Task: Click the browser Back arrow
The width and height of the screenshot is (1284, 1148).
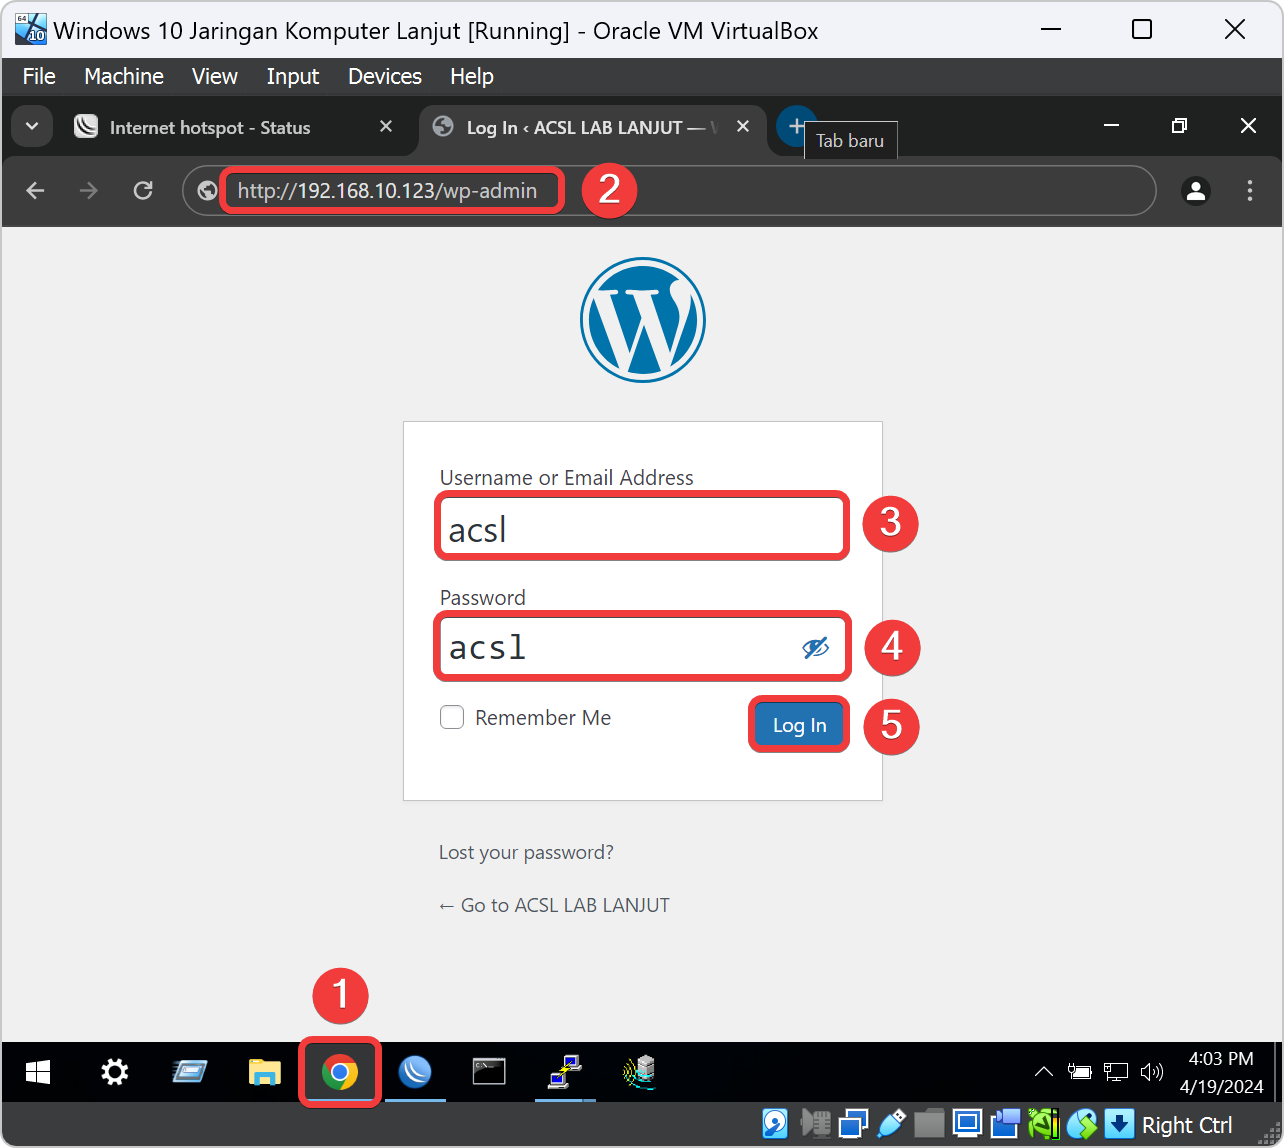Action: point(36,190)
